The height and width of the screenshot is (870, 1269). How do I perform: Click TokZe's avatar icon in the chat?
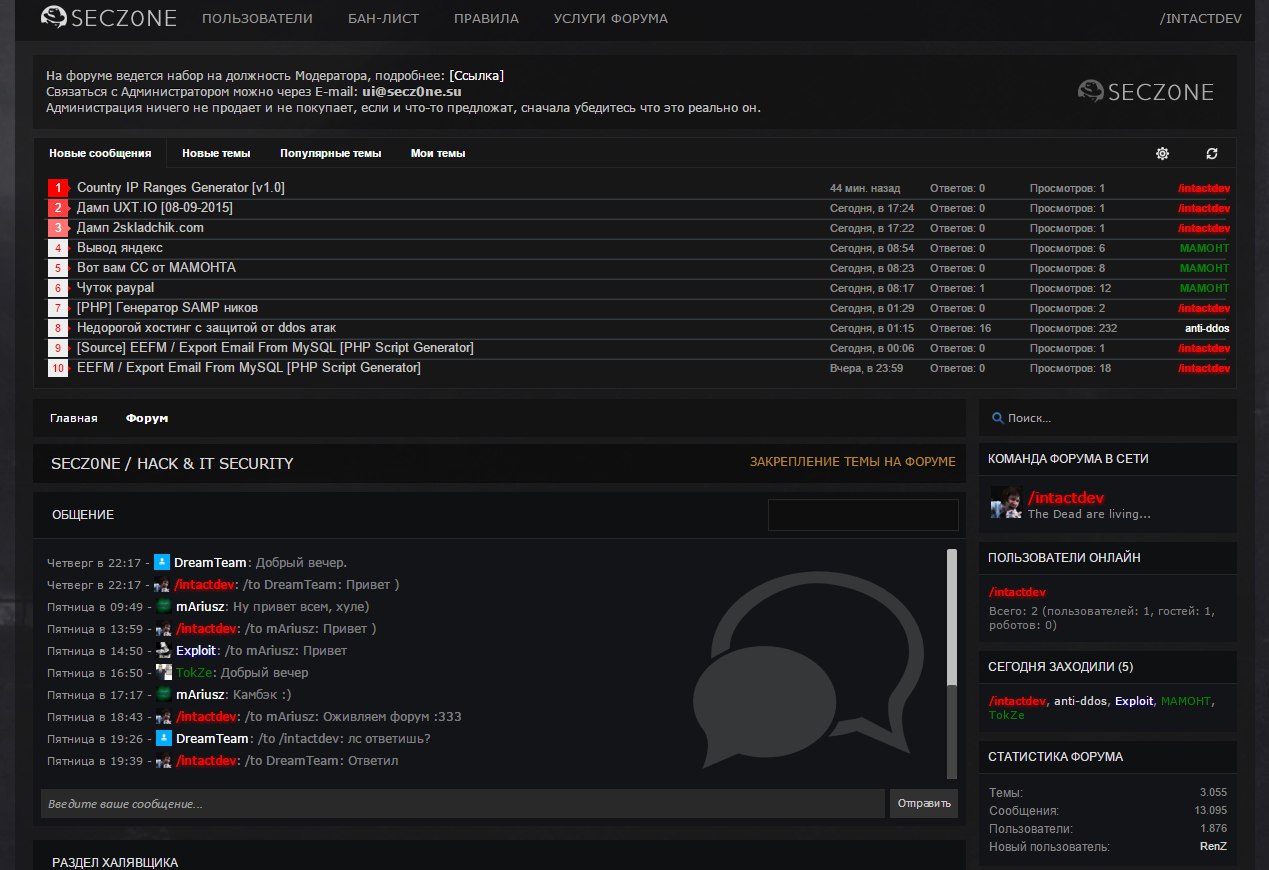[x=163, y=672]
